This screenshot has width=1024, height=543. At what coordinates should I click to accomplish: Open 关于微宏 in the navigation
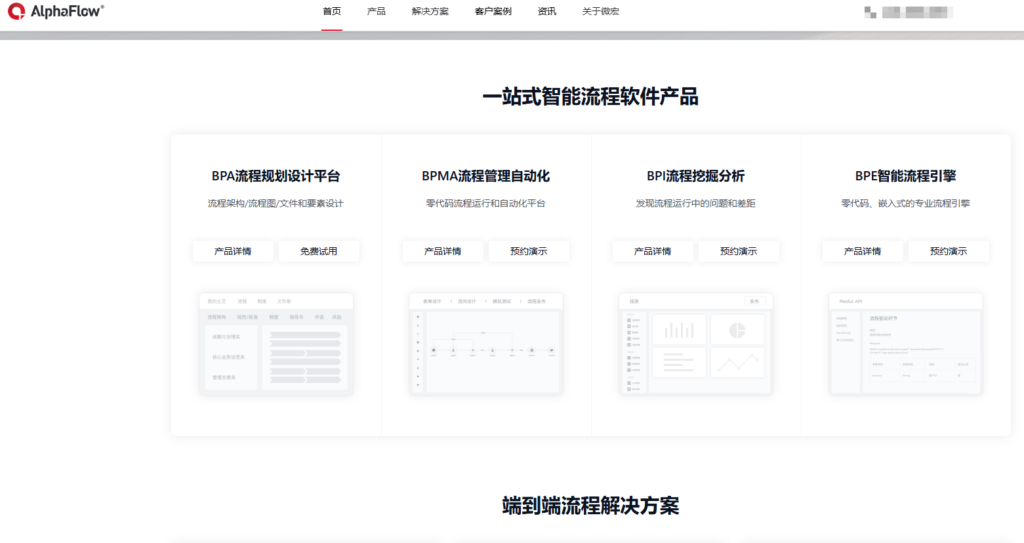tap(600, 12)
